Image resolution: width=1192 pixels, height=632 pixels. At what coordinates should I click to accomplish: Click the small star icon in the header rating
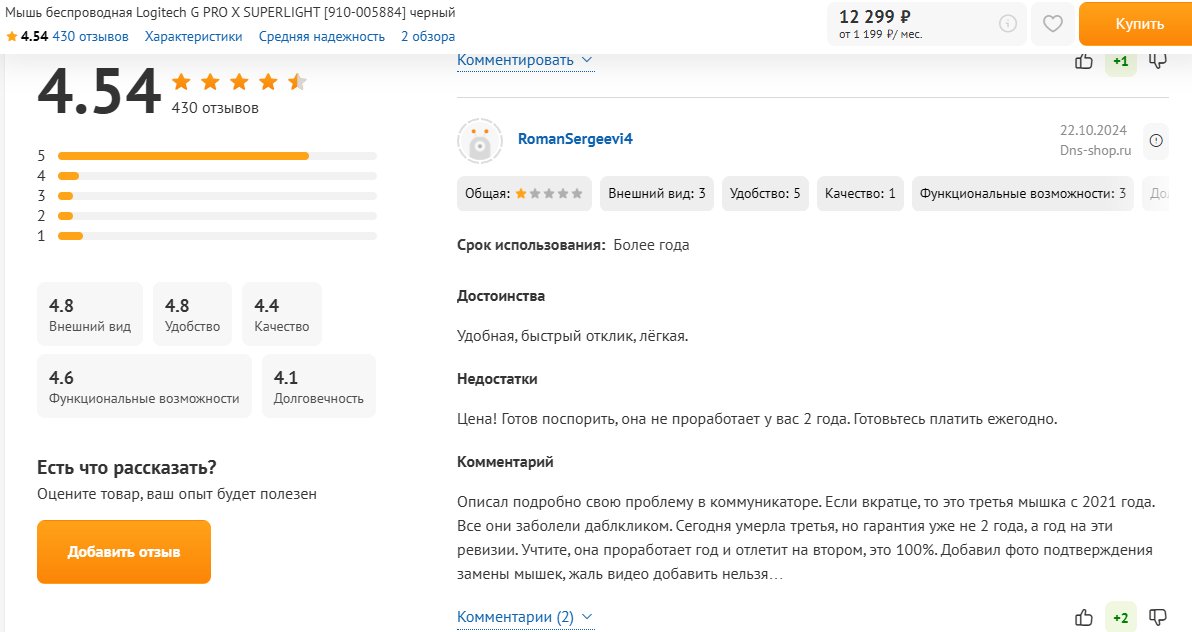click(11, 37)
